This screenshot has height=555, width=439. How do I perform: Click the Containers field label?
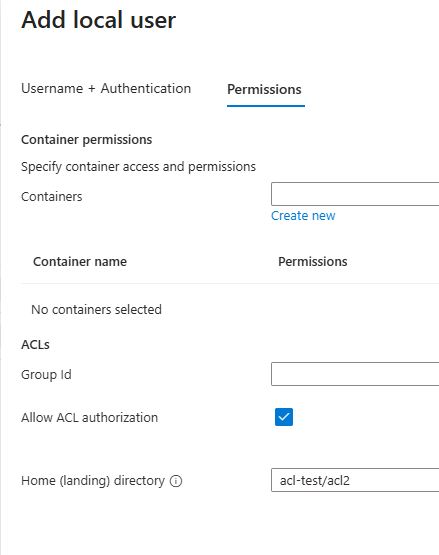click(x=52, y=196)
